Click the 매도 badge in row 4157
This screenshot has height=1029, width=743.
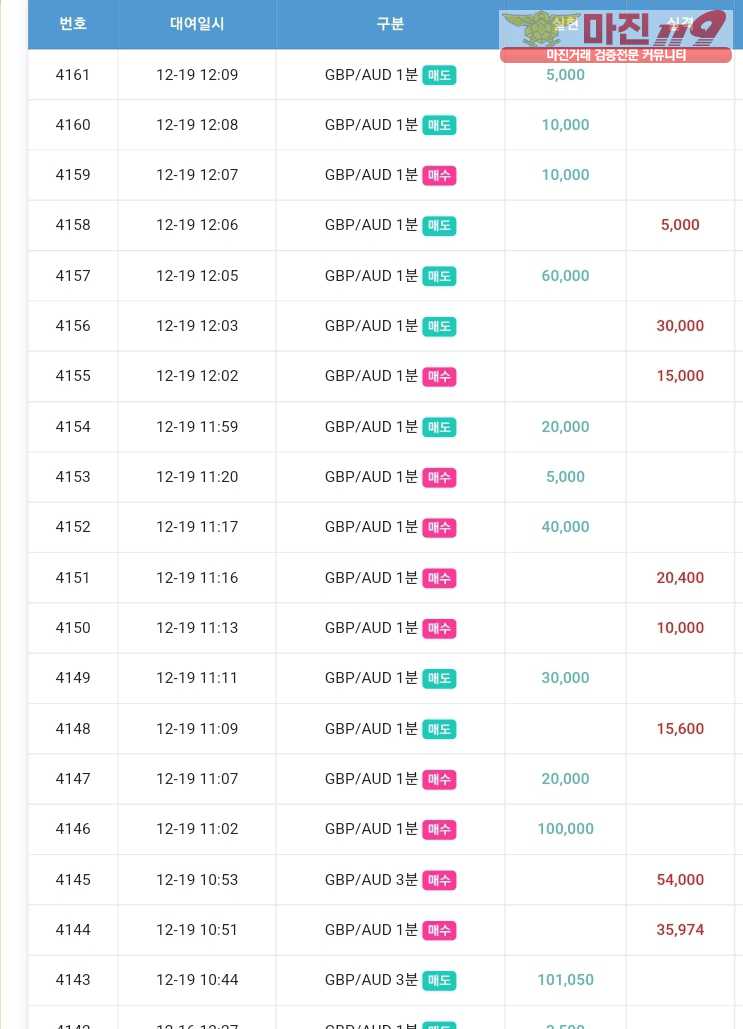pos(439,276)
